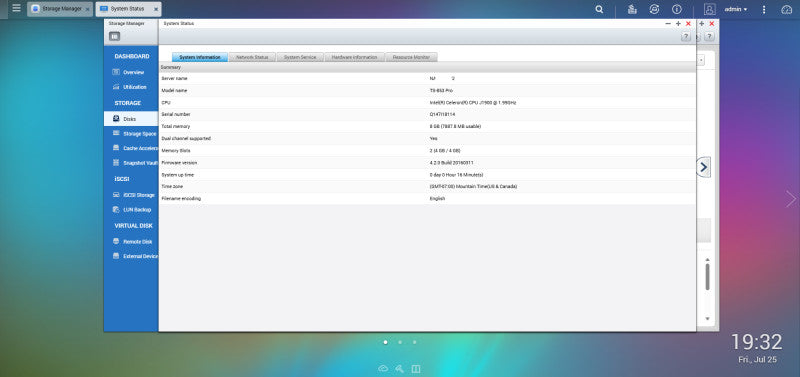Viewport: 800px width, 377px height.
Task: Click Storage Manager scrollbar down arrow
Action: [x=707, y=318]
